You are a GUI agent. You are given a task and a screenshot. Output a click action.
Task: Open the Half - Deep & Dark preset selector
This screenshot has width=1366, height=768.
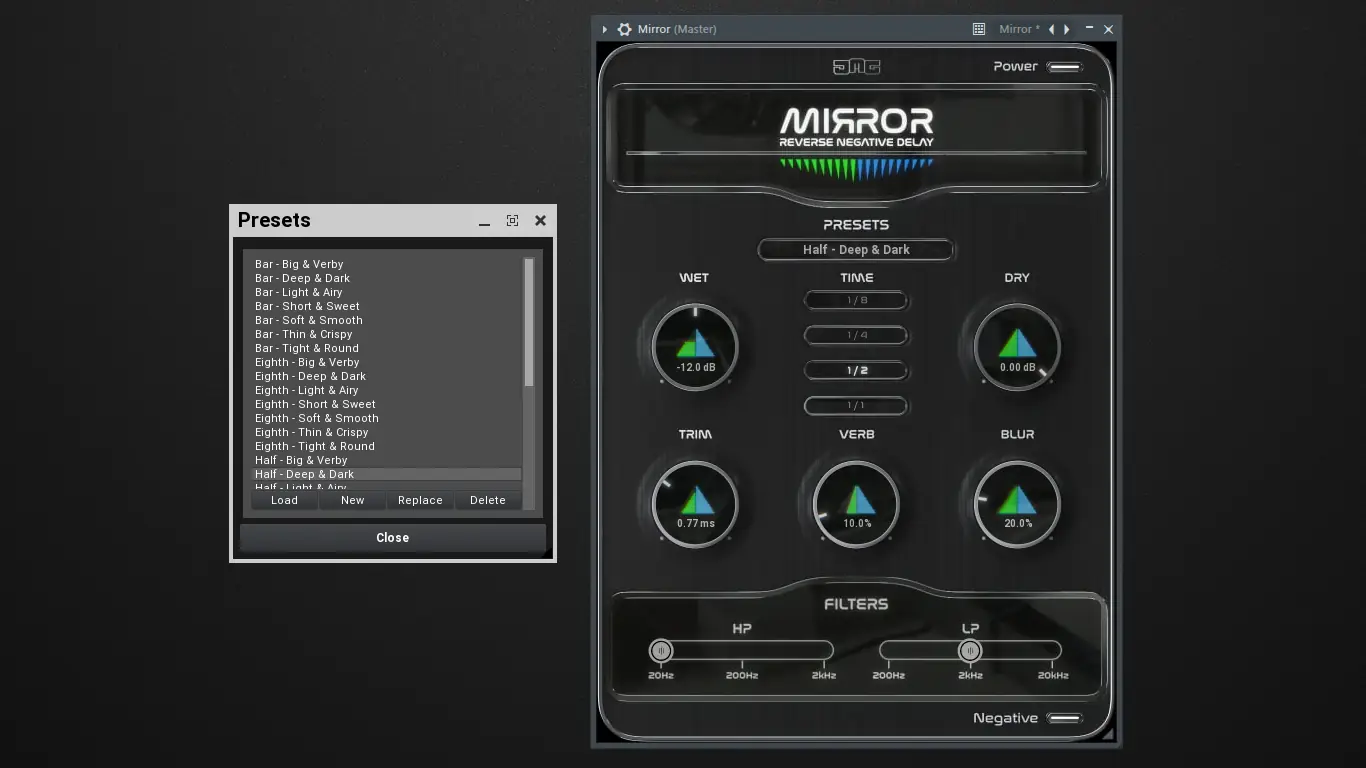pos(856,250)
